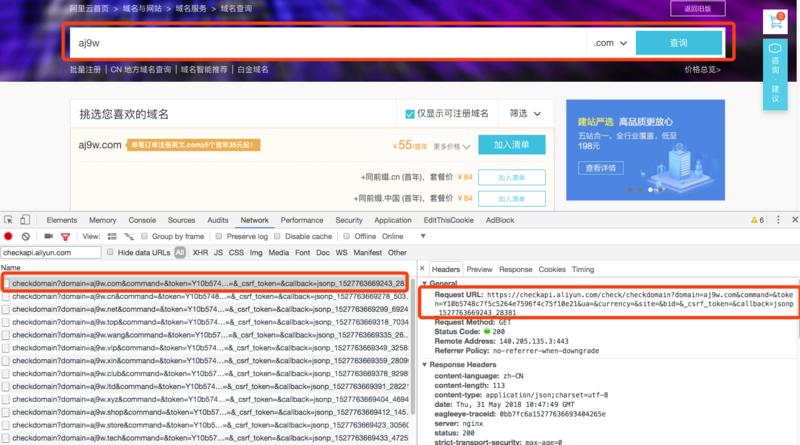800x445 pixels.
Task: Expand more prices dropdown for aj9w.com
Action: click(x=452, y=147)
